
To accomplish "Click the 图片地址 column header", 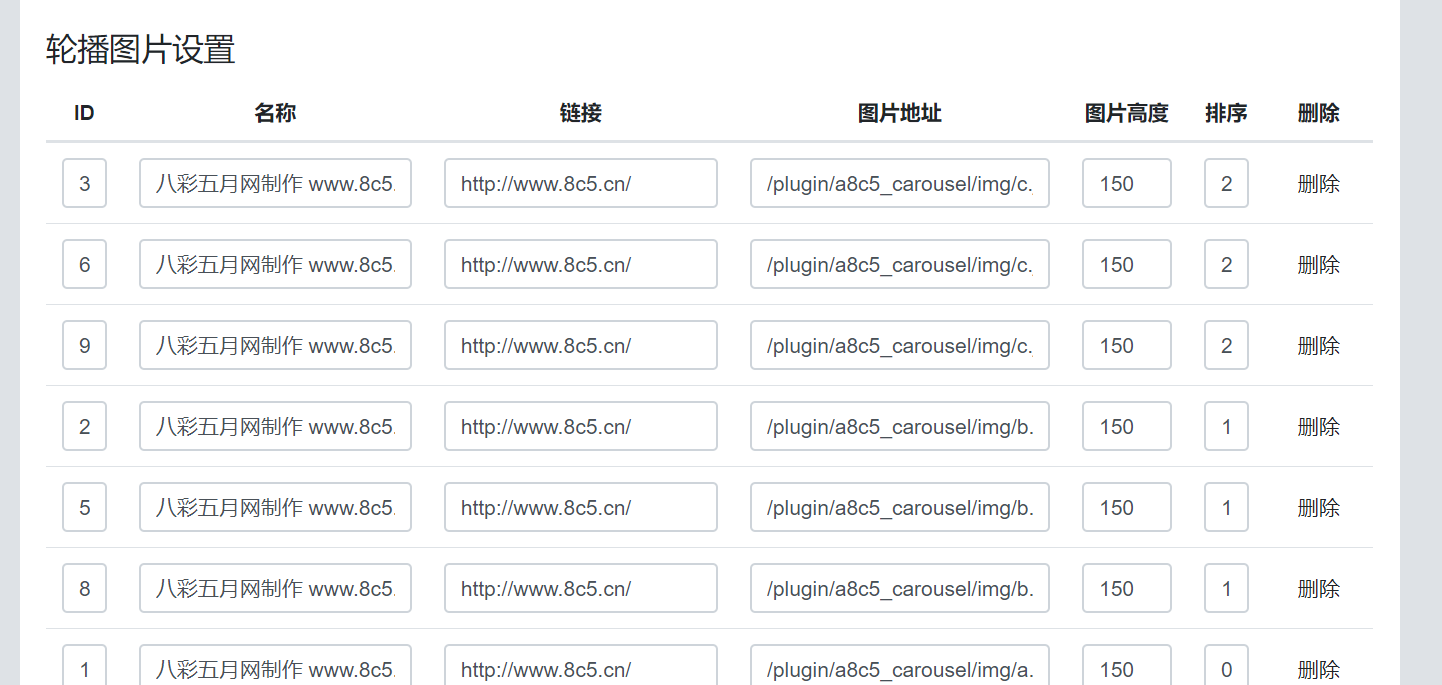I will (x=900, y=113).
